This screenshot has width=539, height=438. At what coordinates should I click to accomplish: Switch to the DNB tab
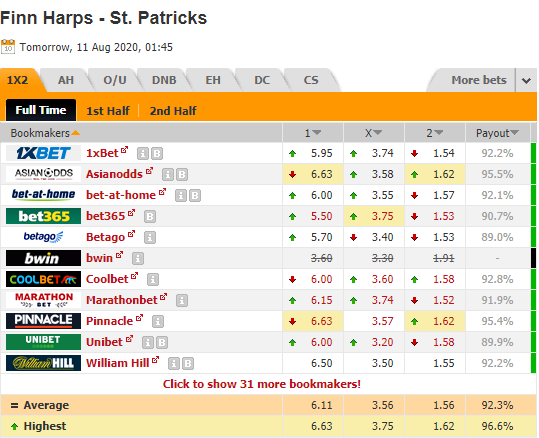(164, 80)
